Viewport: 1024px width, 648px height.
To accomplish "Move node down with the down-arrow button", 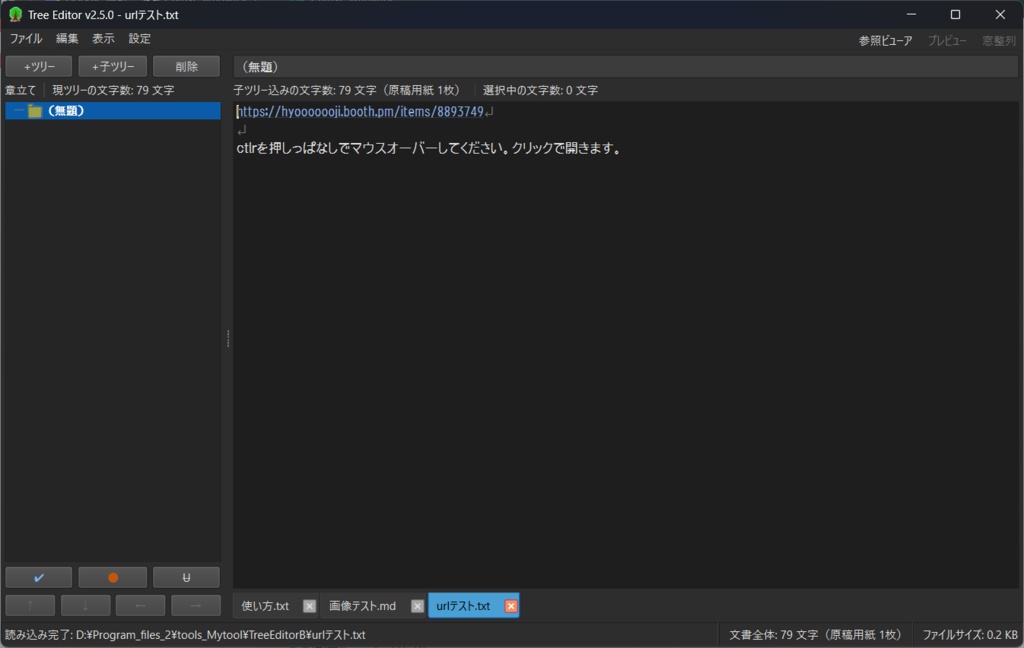I will point(85,606).
